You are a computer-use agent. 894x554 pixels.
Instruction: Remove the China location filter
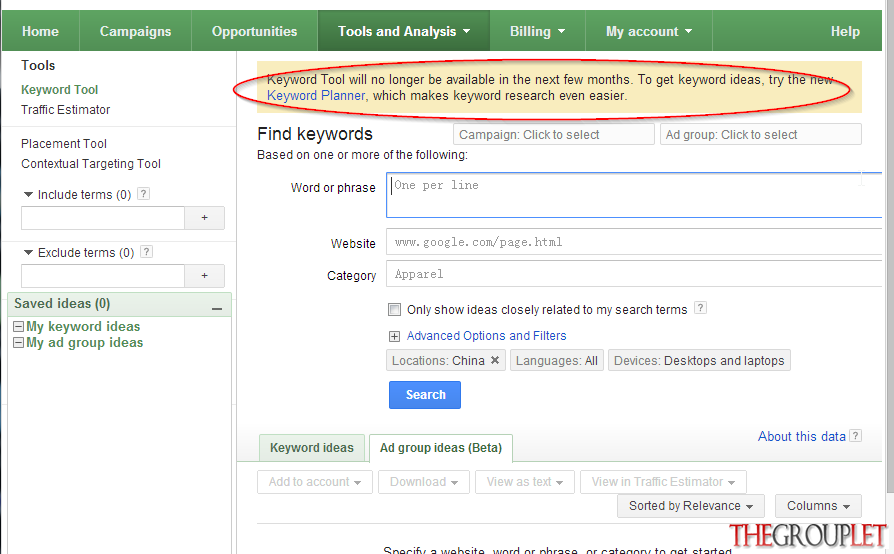pos(495,360)
